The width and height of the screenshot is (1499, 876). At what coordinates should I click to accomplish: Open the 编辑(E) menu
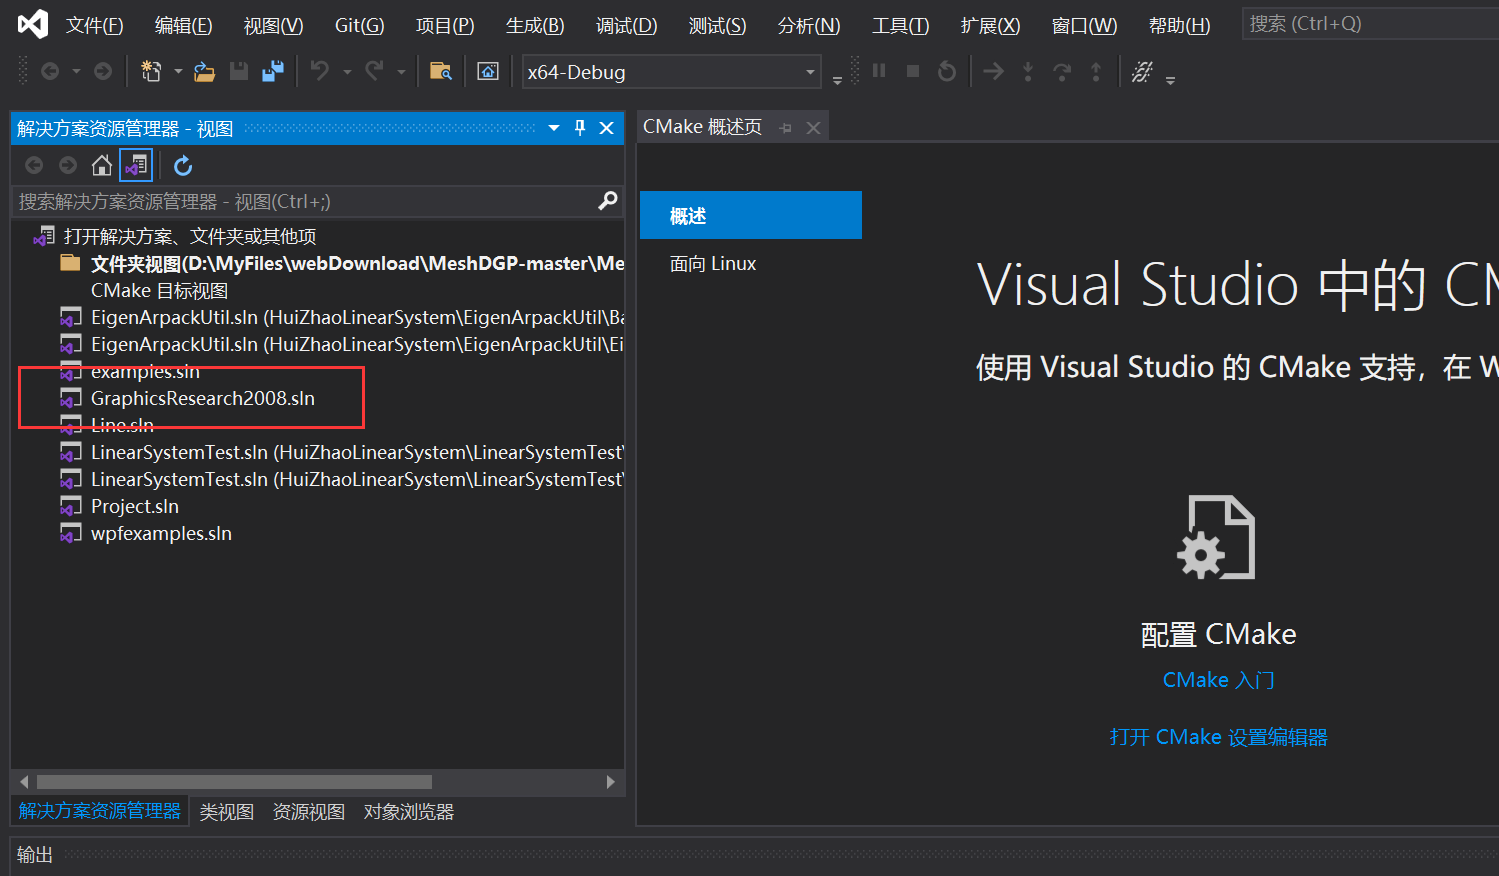point(183,25)
